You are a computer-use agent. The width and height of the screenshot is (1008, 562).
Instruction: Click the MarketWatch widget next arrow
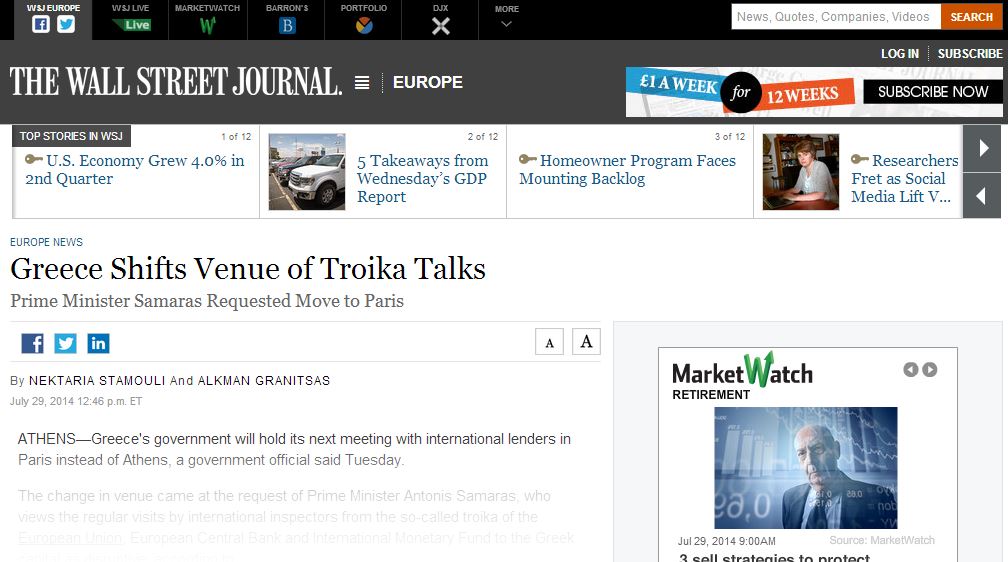pos(930,370)
